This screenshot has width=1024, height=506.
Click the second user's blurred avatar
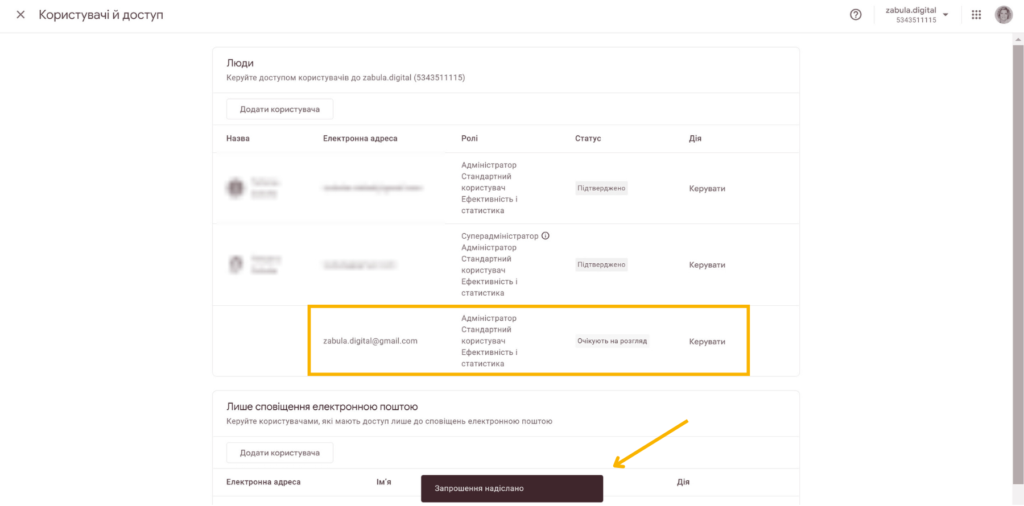coord(234,264)
